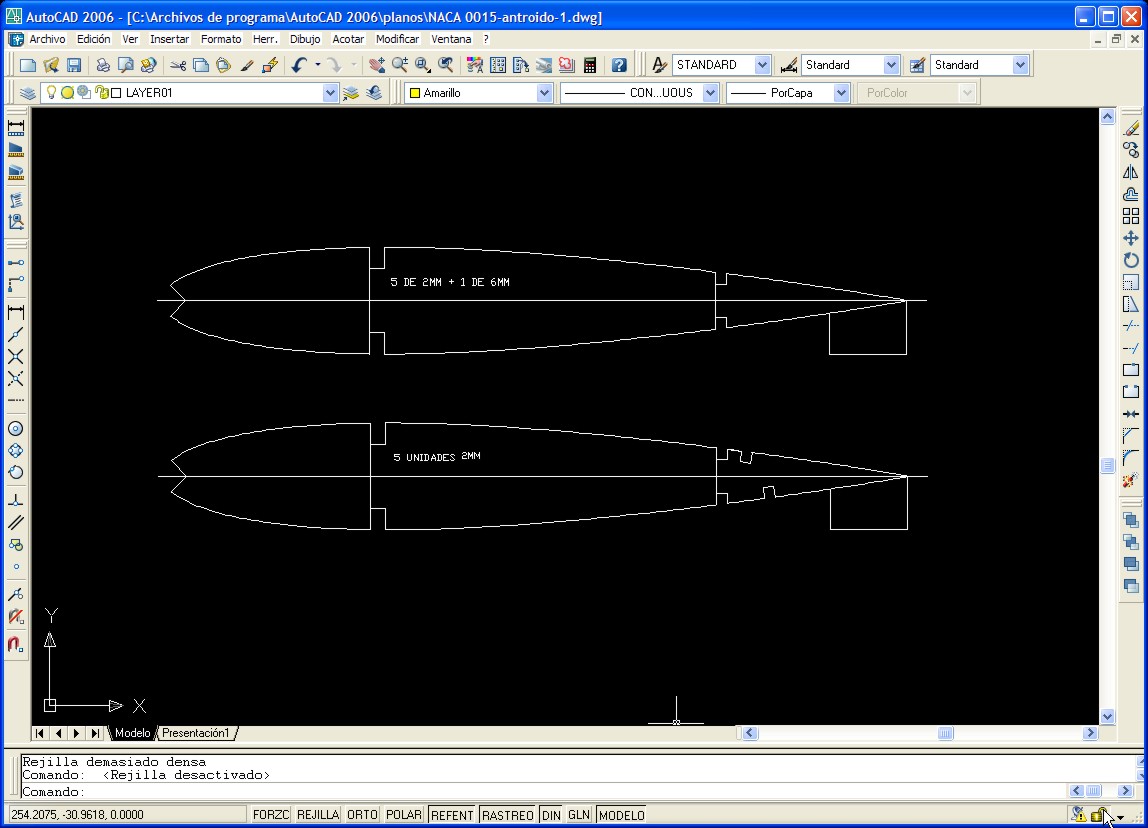The height and width of the screenshot is (828, 1148).
Task: Open the Dibujo menu
Action: click(x=305, y=39)
